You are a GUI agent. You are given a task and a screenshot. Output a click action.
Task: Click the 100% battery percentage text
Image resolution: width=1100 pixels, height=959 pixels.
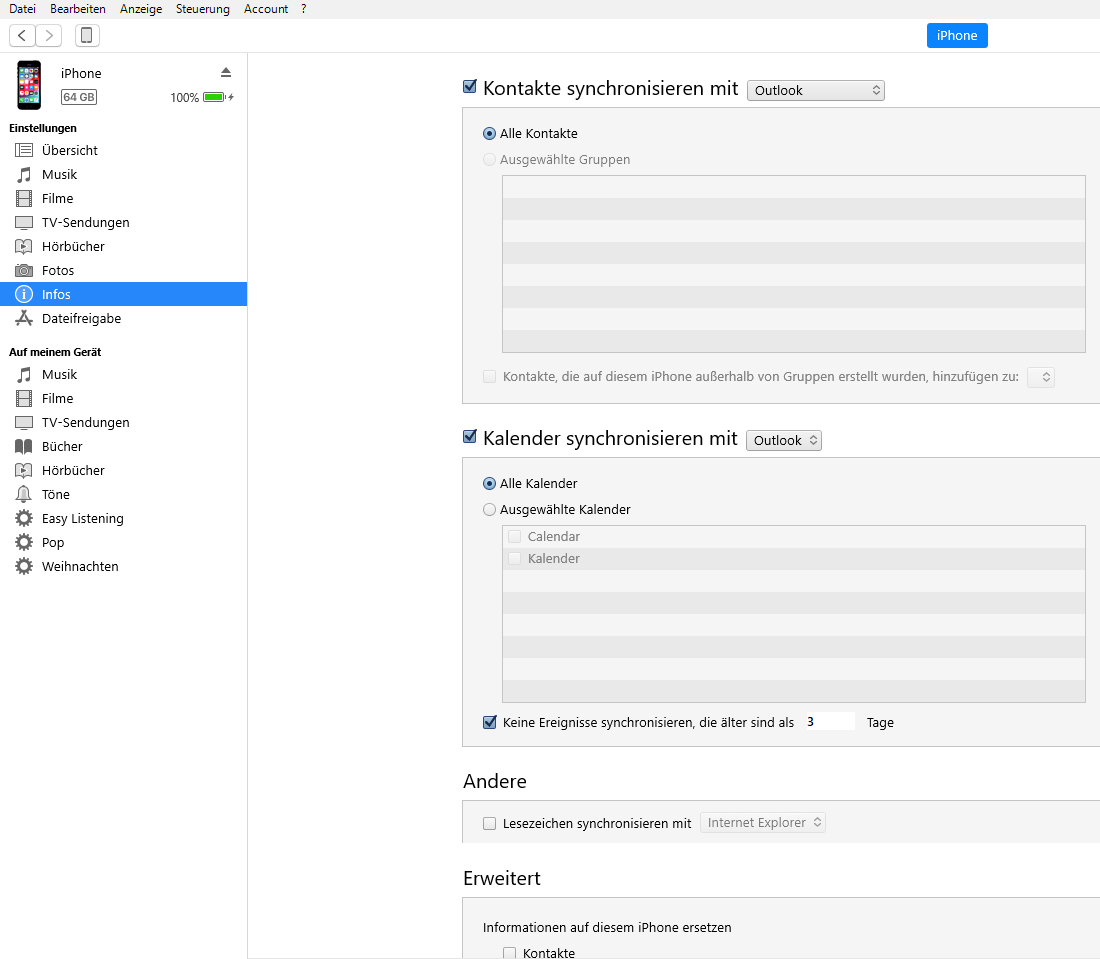[185, 98]
